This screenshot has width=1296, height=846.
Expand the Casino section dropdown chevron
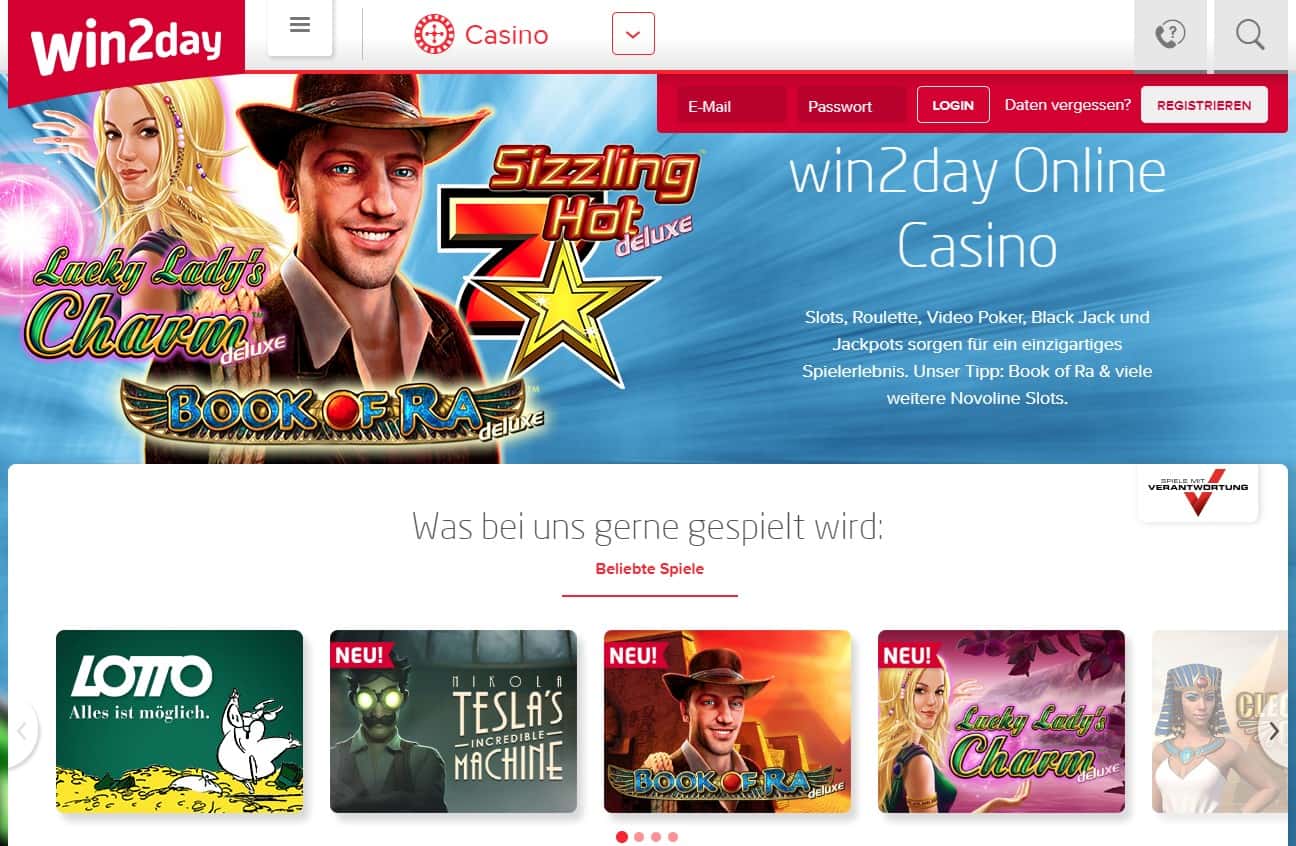coord(633,34)
